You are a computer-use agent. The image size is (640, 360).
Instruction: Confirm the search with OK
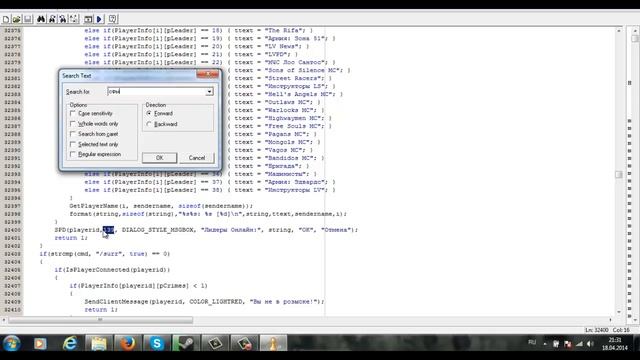(159, 158)
